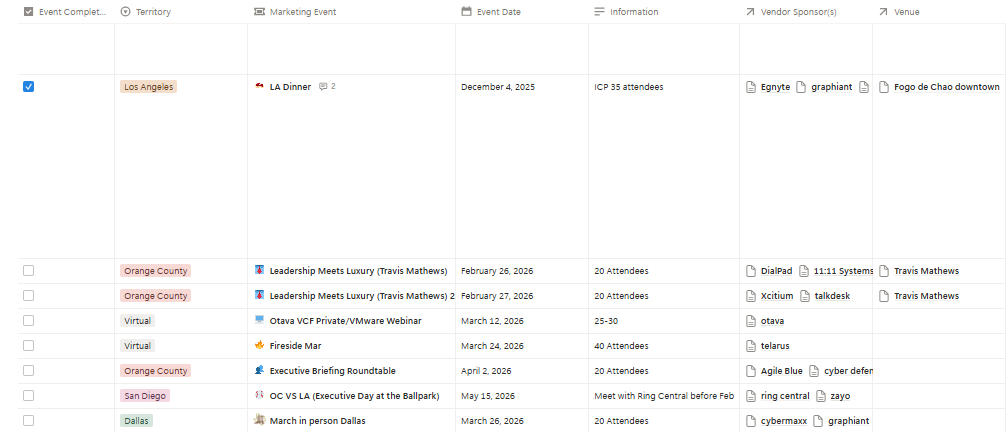Image resolution: width=1006 pixels, height=432 pixels.
Task: Click the Venue column header
Action: coord(906,12)
